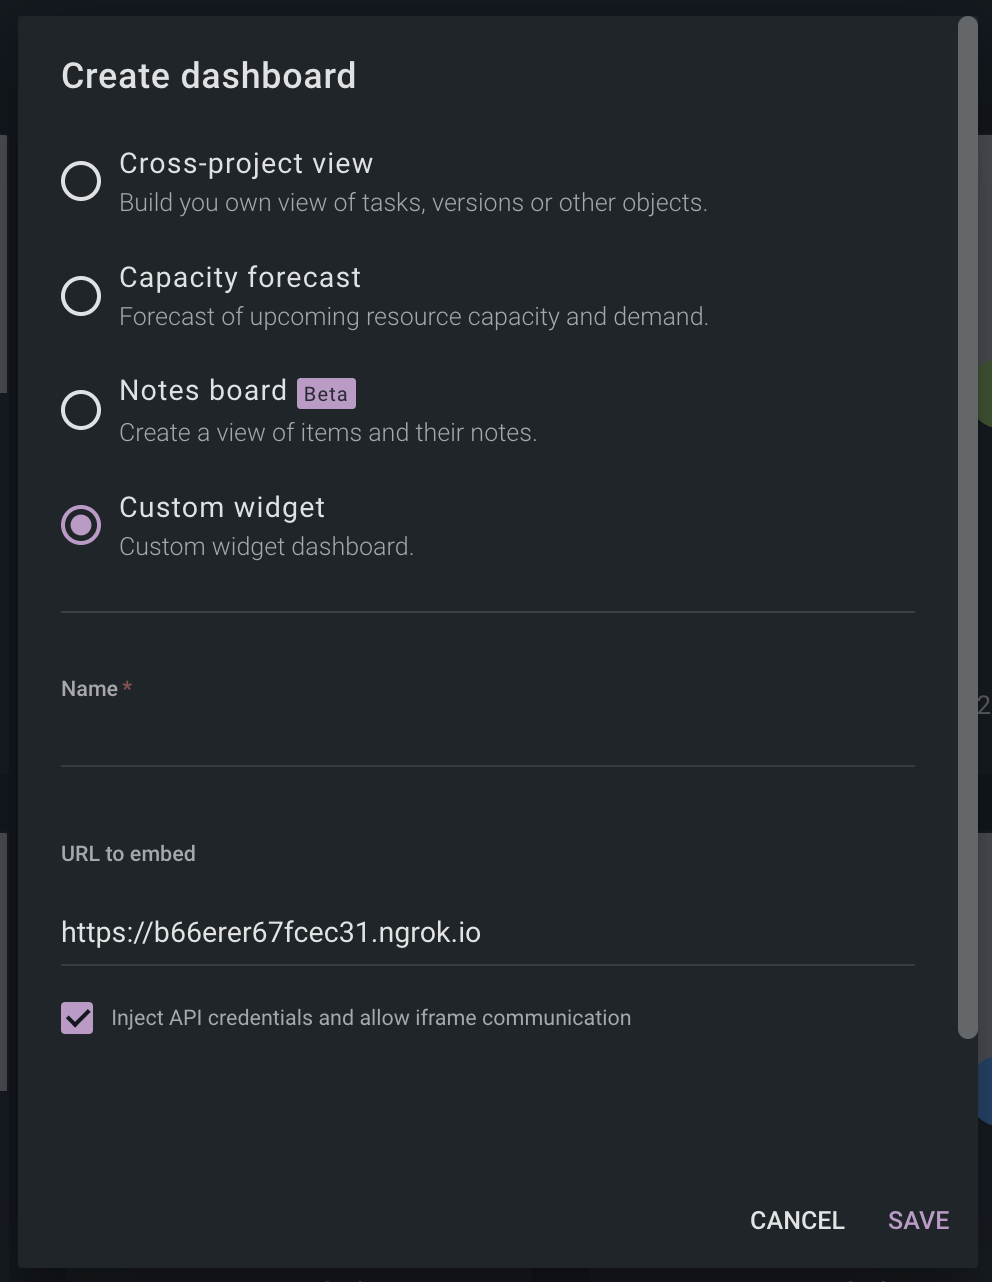992x1282 pixels.
Task: Save the new dashboard
Action: pyautogui.click(x=918, y=1220)
